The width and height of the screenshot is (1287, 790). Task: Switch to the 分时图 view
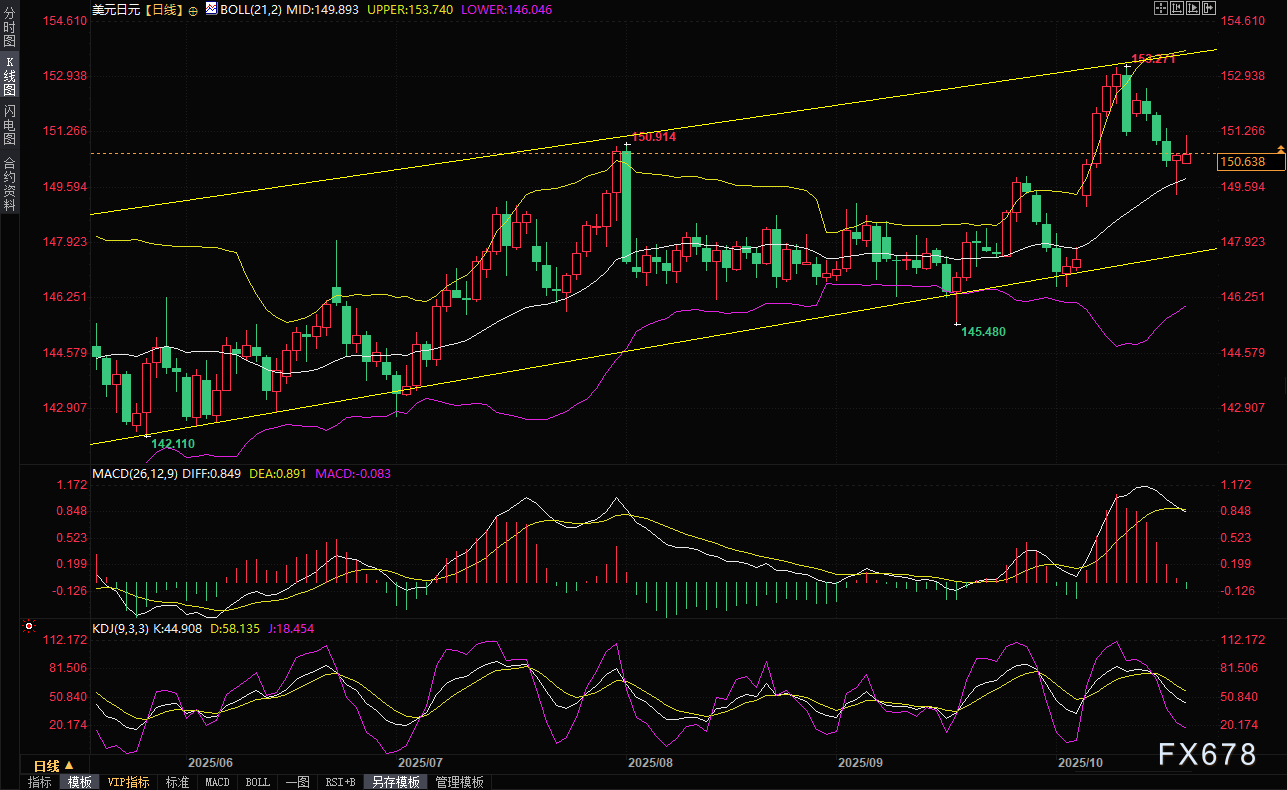[x=9, y=29]
